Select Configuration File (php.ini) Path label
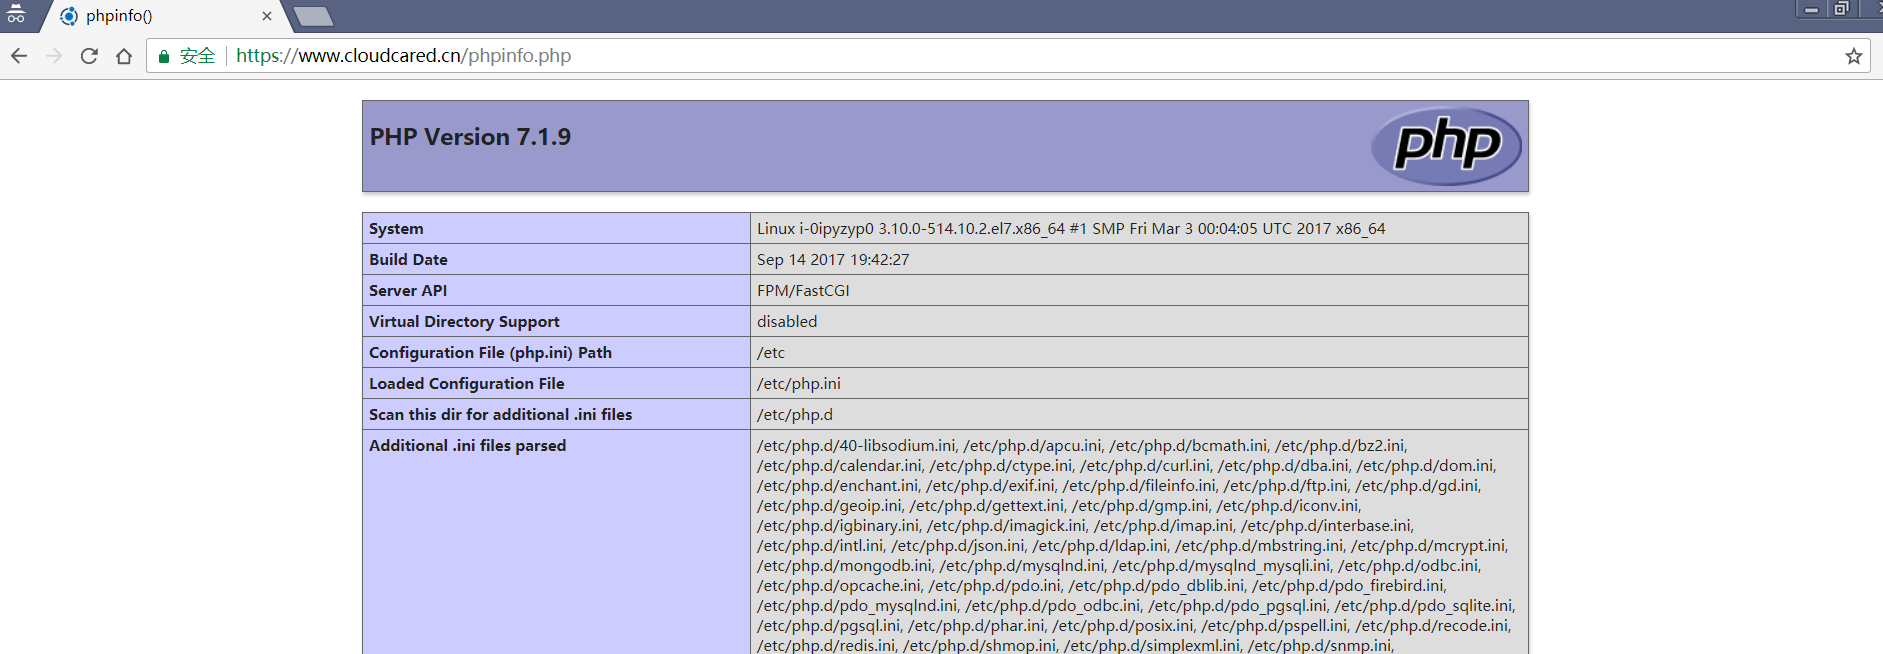This screenshot has height=654, width=1883. tap(490, 353)
